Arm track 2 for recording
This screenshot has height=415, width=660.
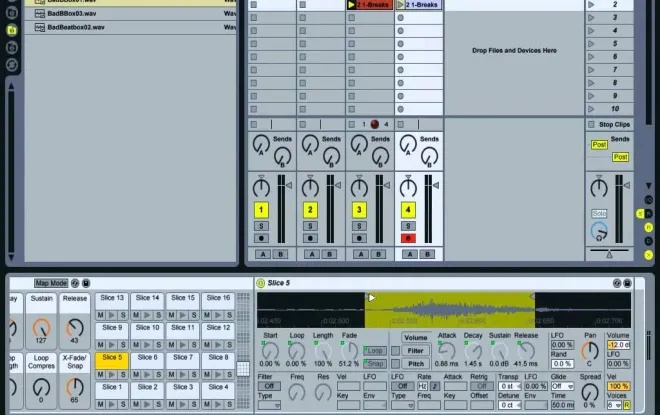pos(310,238)
